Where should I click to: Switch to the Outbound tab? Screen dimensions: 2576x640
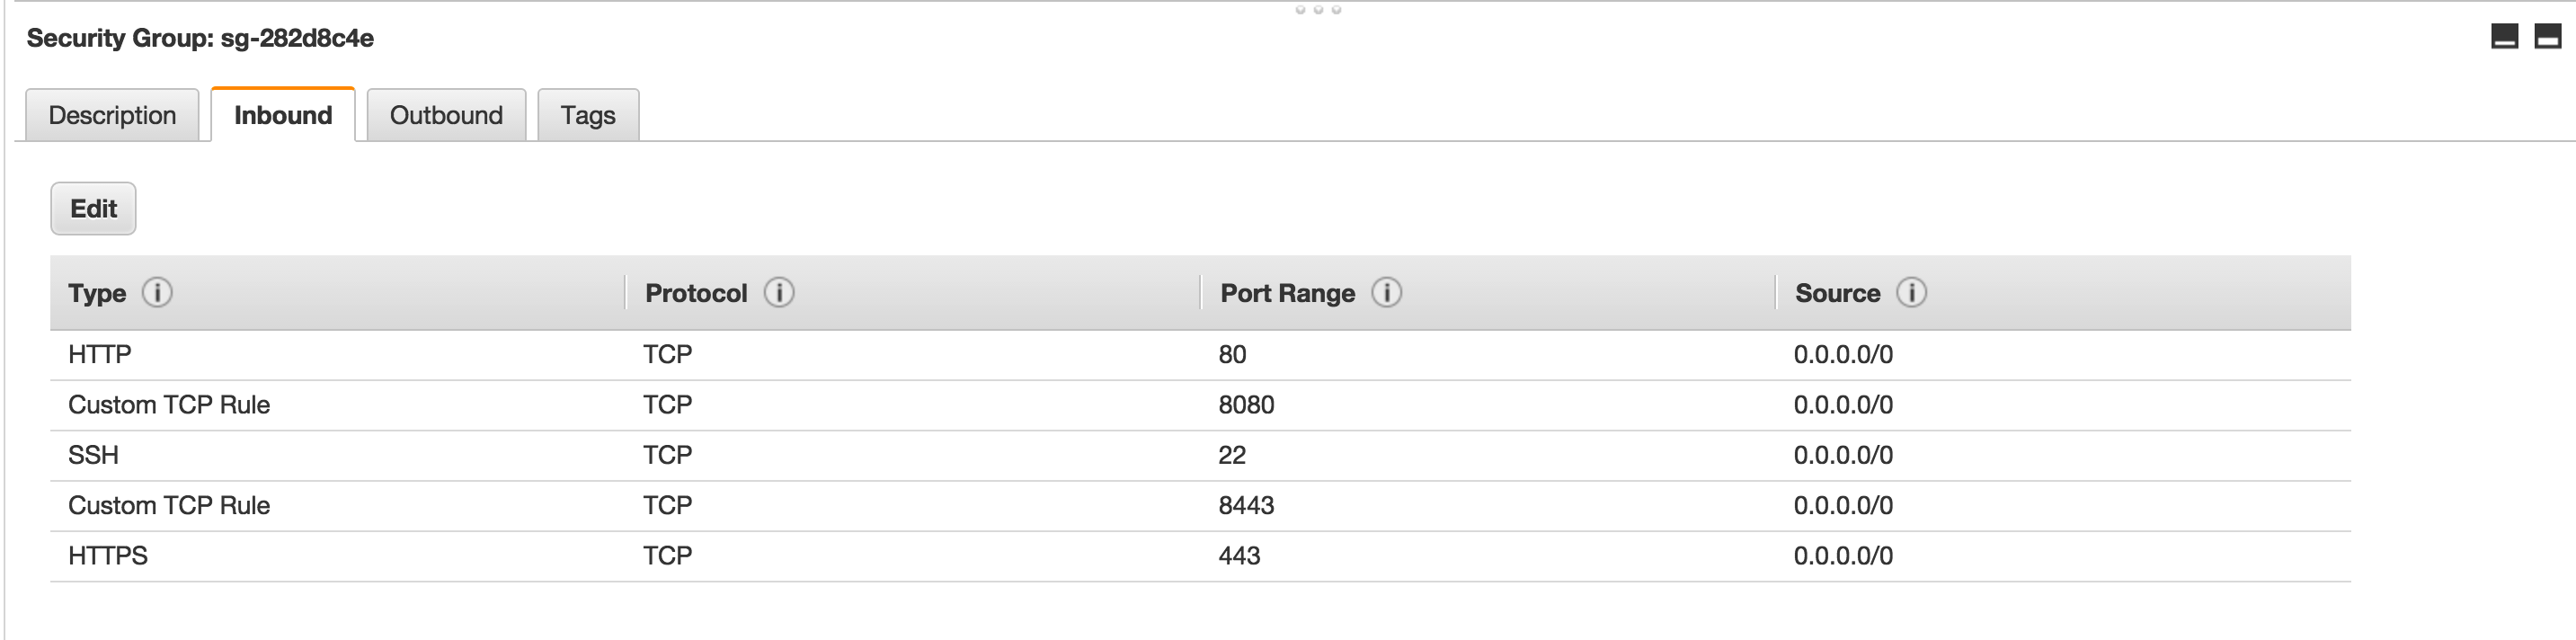[x=446, y=116]
